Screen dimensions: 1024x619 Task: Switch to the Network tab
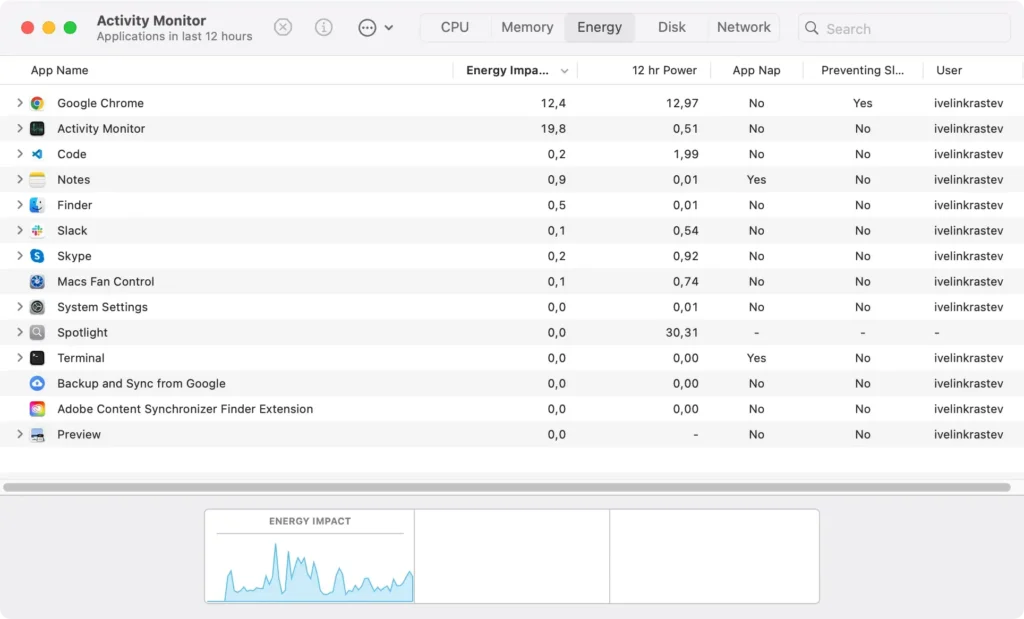pos(744,27)
